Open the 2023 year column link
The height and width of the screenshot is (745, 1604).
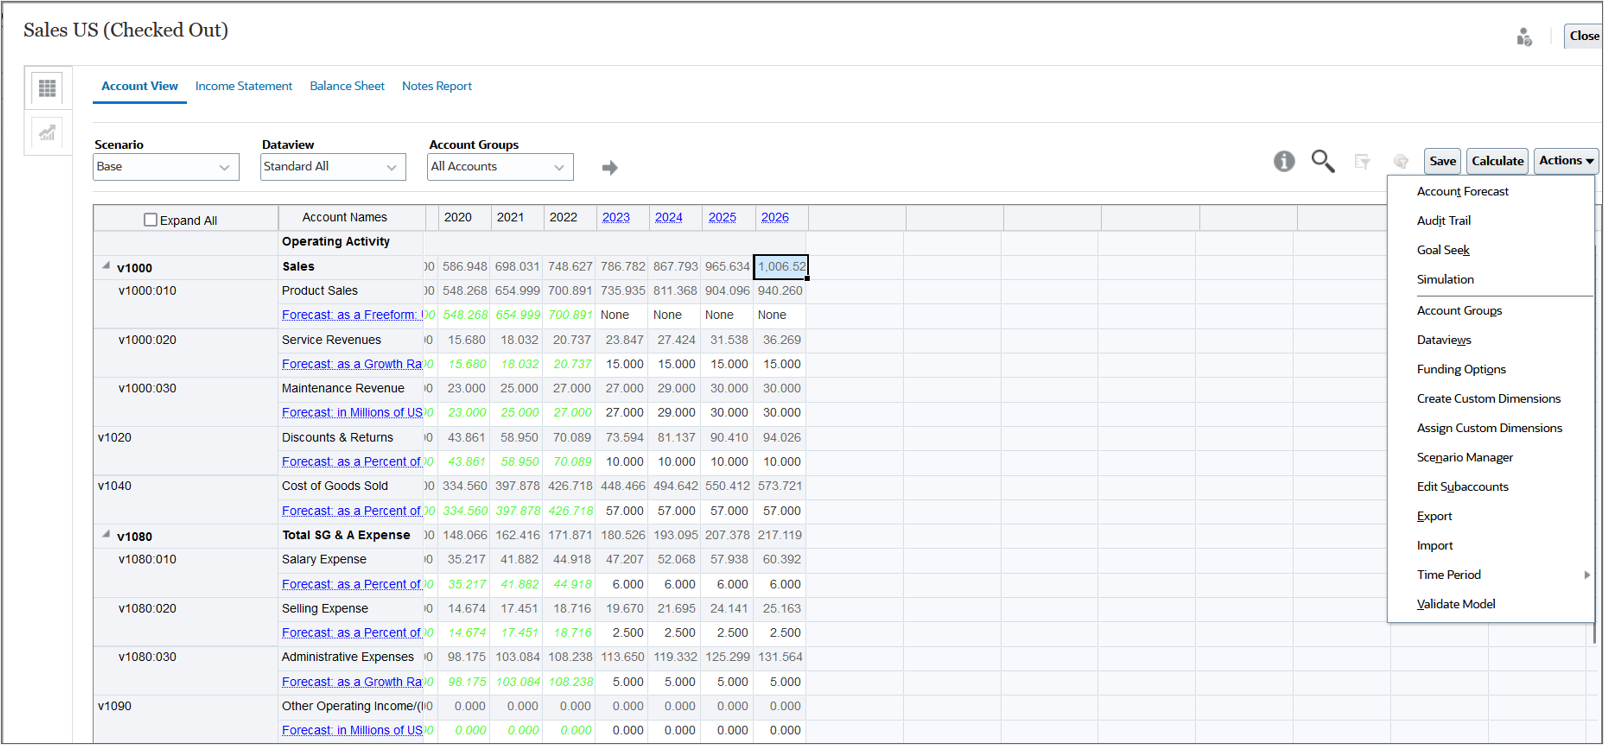pos(616,217)
